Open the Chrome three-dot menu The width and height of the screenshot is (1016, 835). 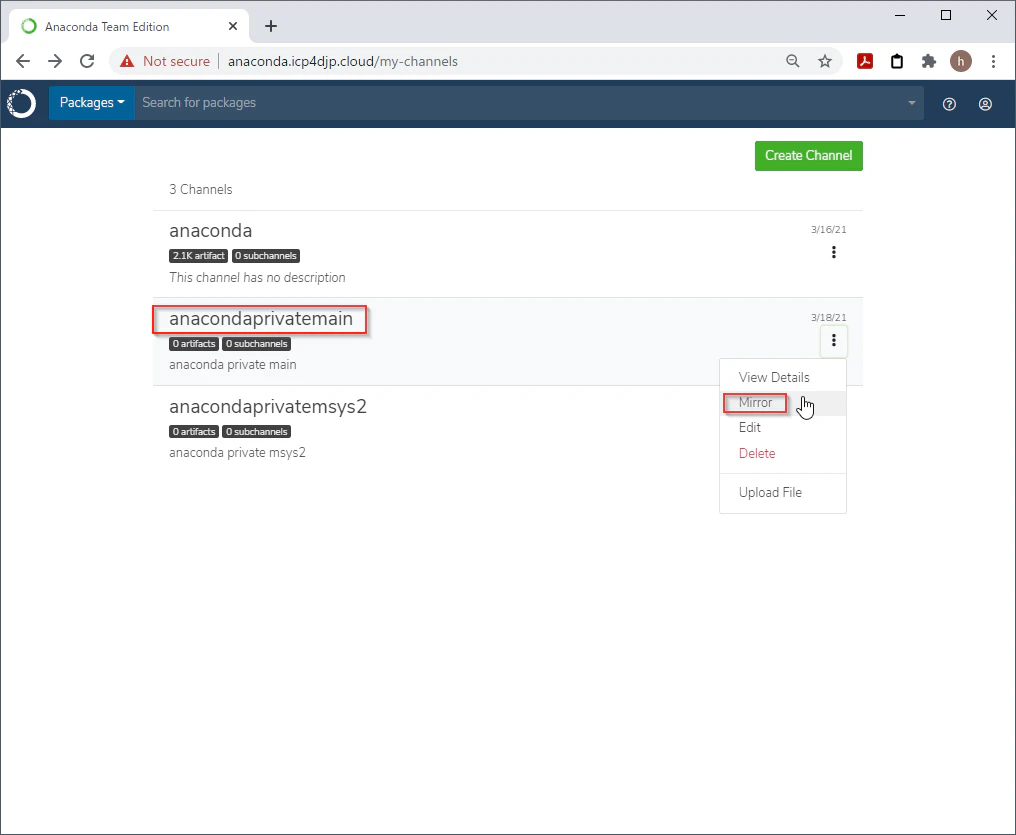(993, 61)
